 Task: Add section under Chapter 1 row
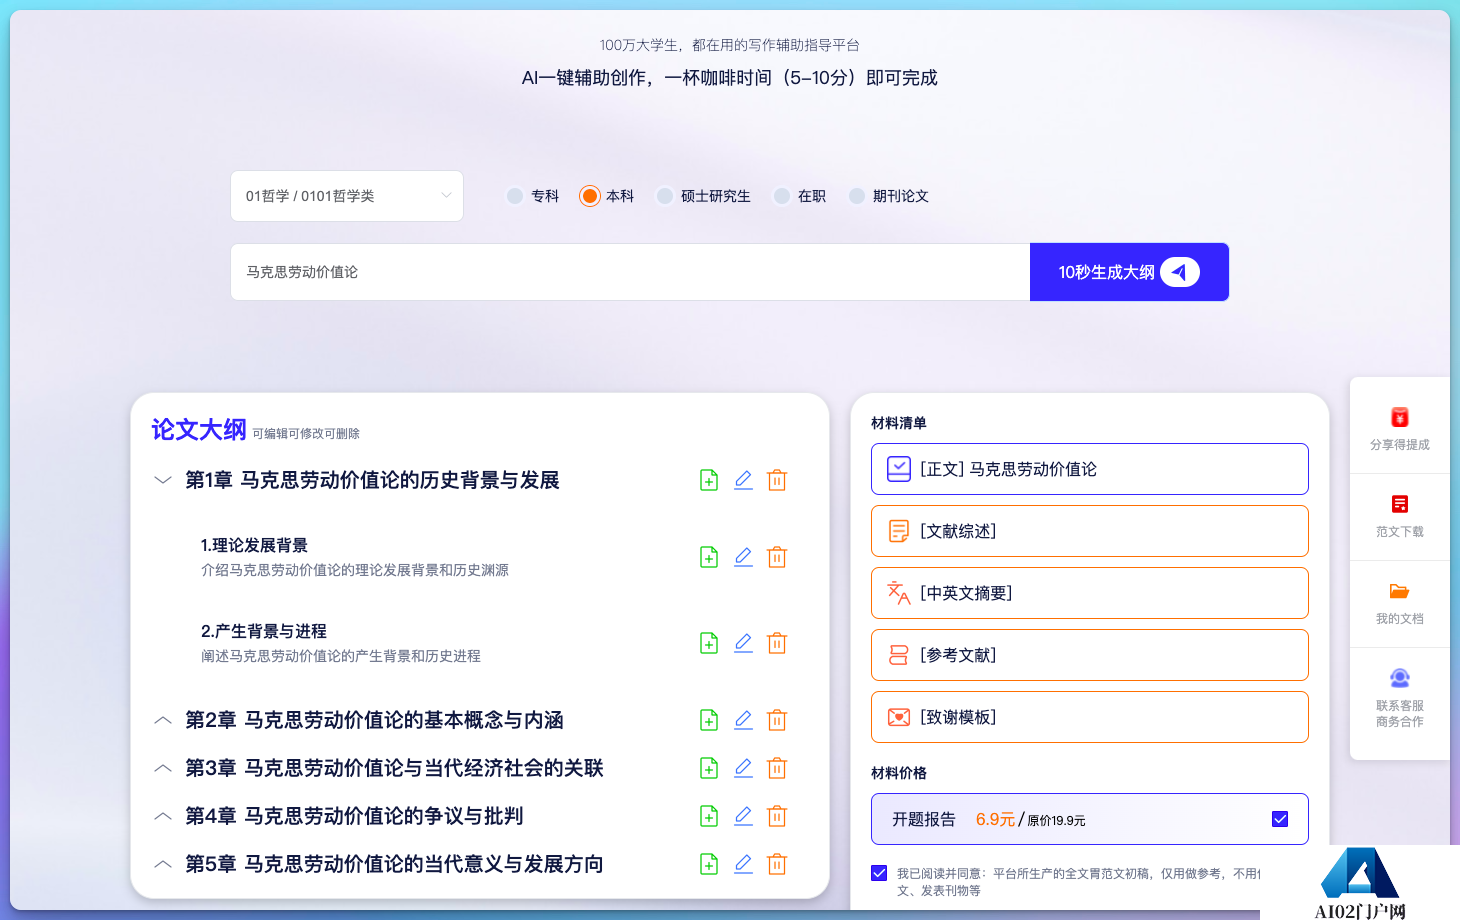709,480
